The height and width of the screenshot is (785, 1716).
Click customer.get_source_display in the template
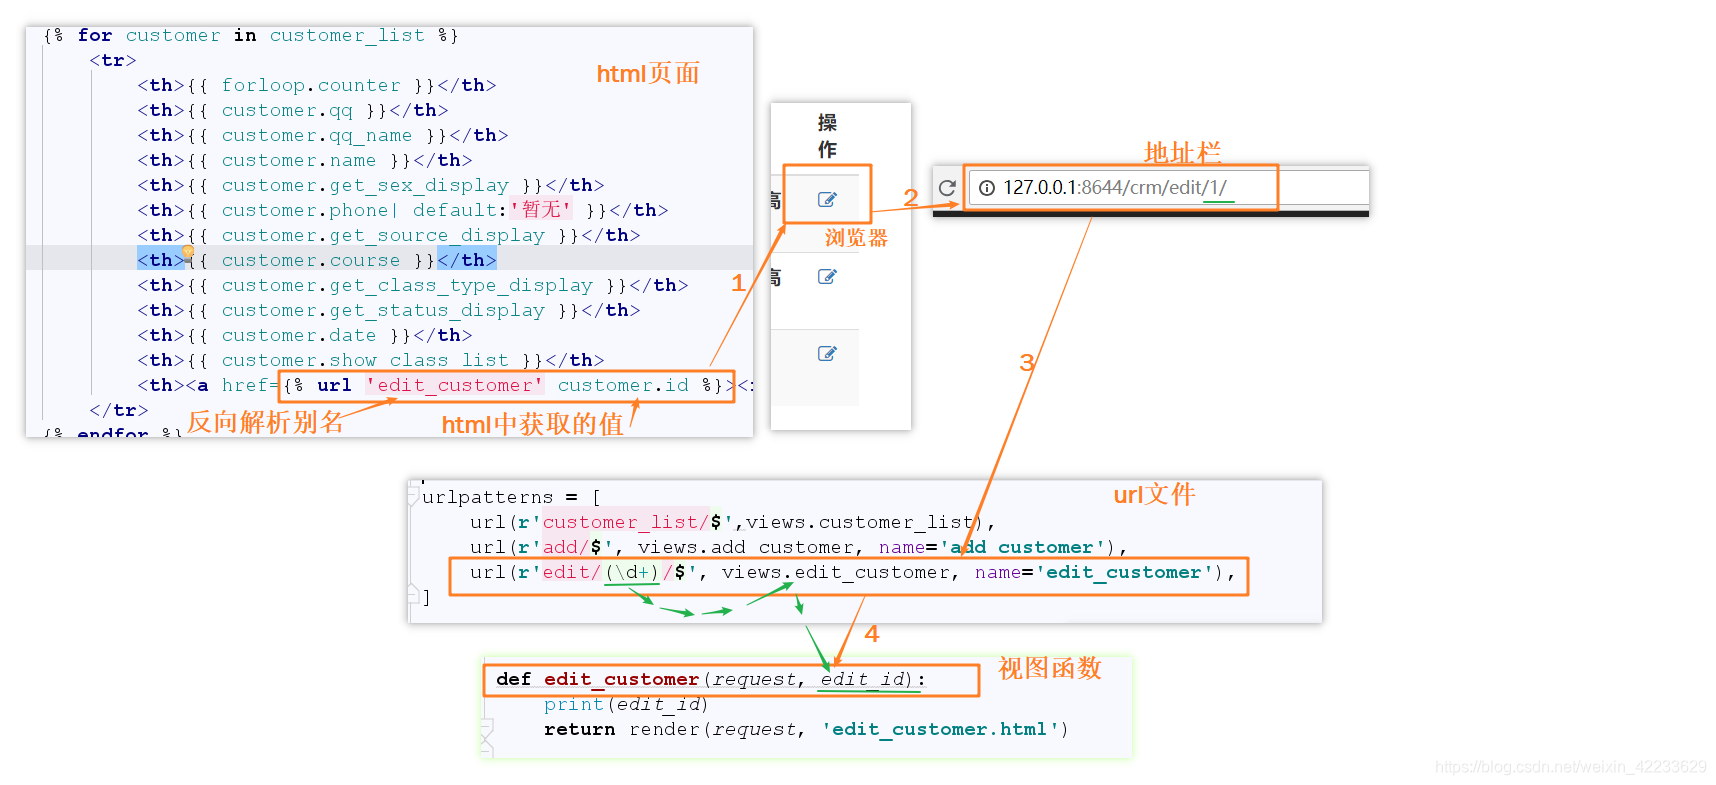coord(383,235)
